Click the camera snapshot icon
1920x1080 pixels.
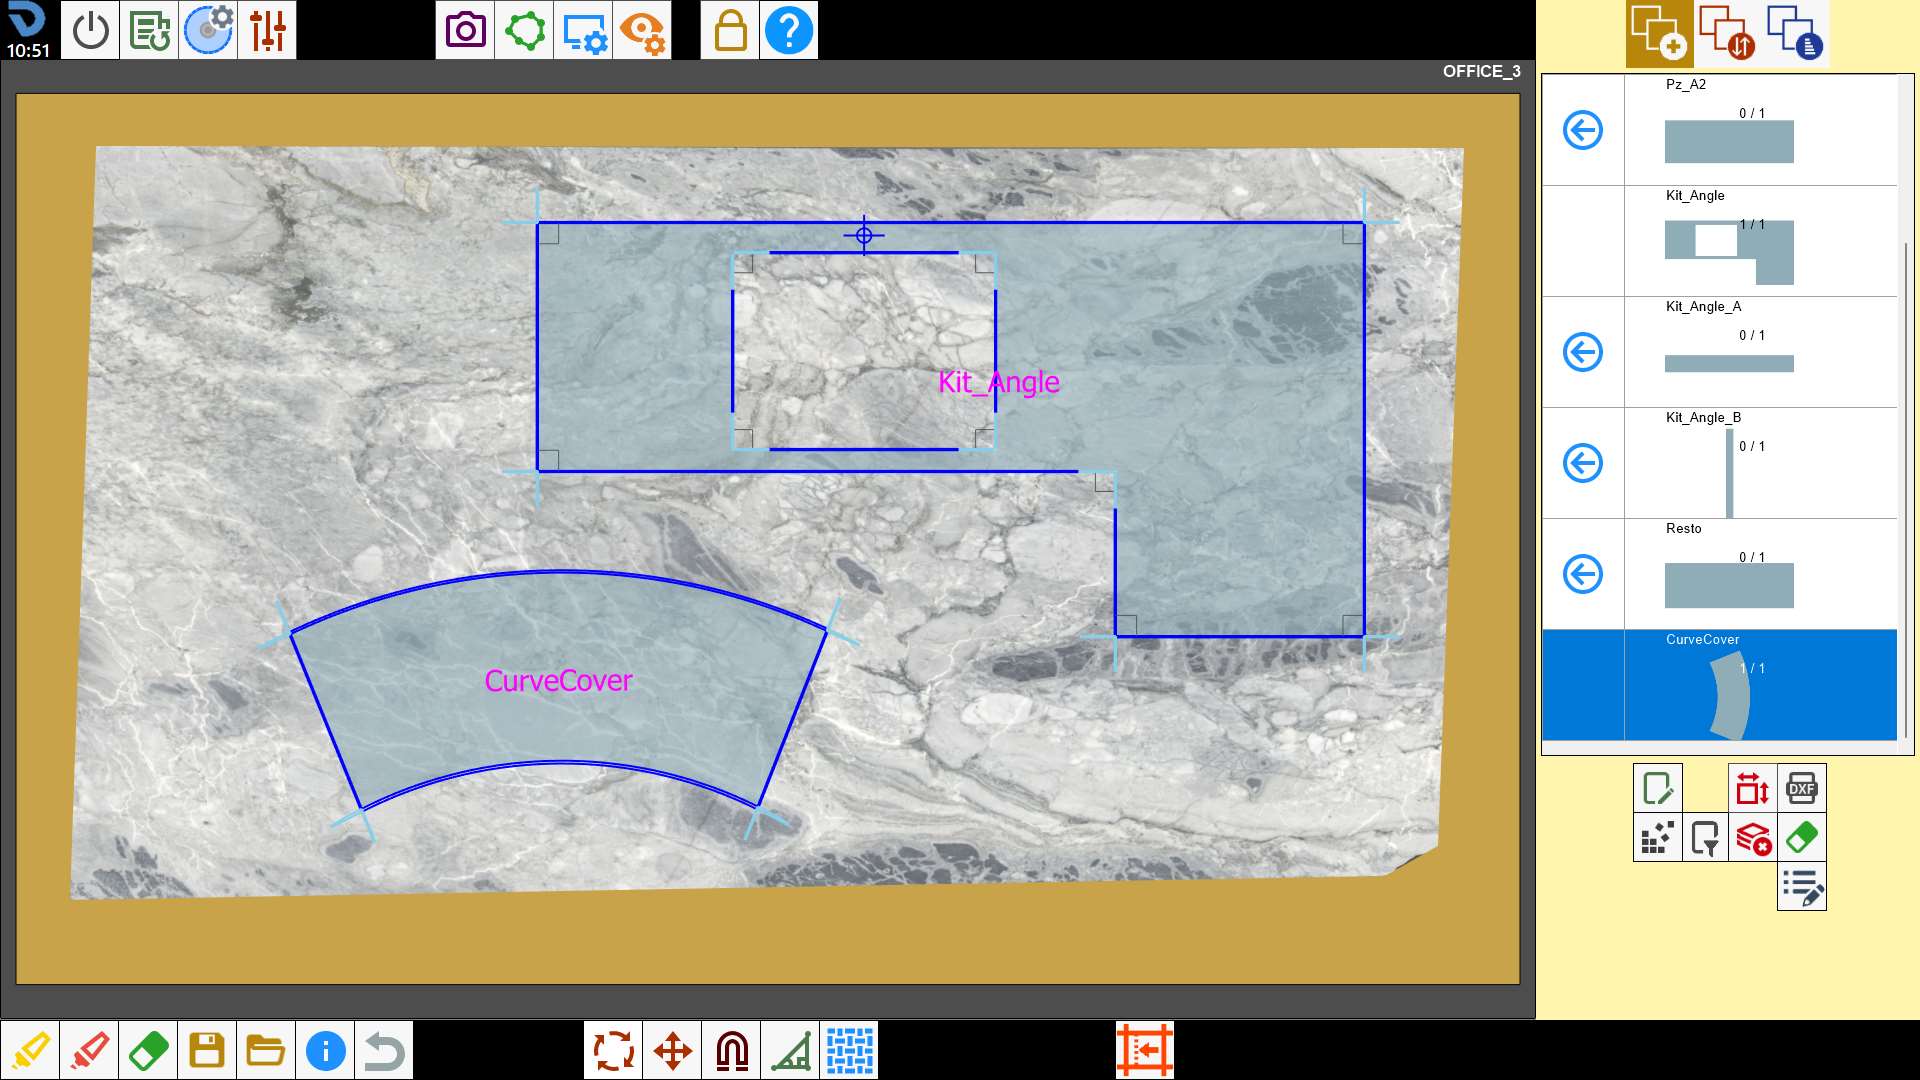coord(465,30)
